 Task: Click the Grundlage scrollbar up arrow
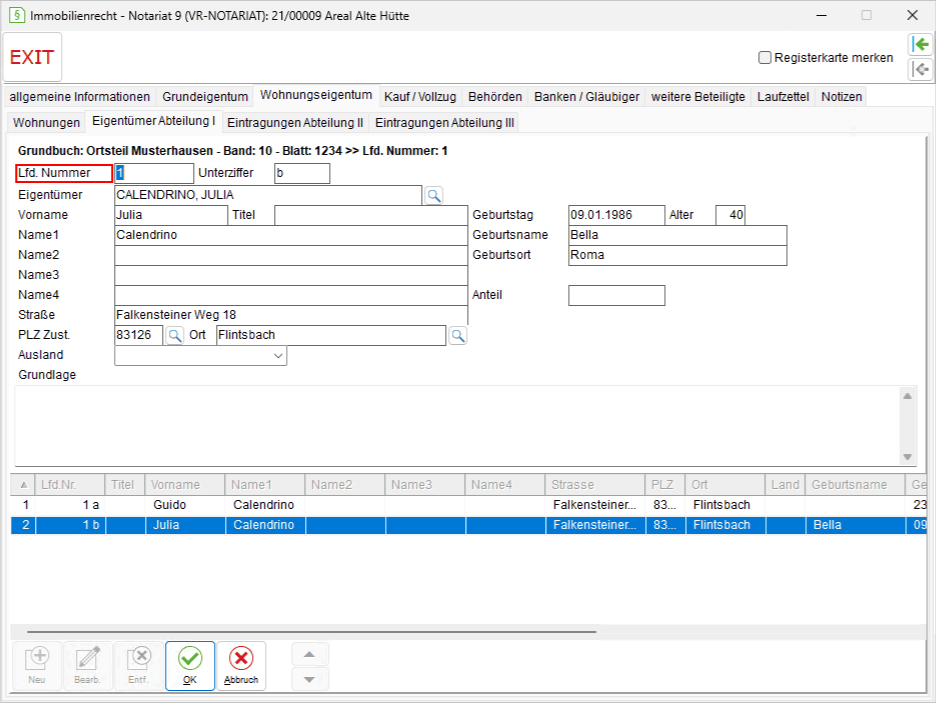pyautogui.click(x=907, y=396)
